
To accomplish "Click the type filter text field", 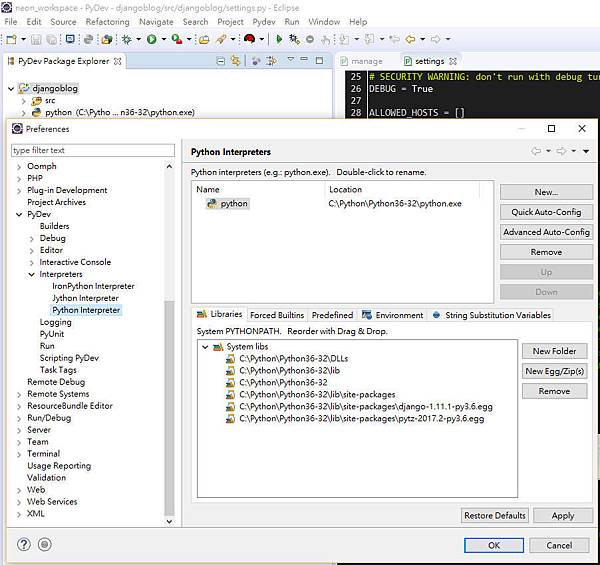I will [92, 150].
